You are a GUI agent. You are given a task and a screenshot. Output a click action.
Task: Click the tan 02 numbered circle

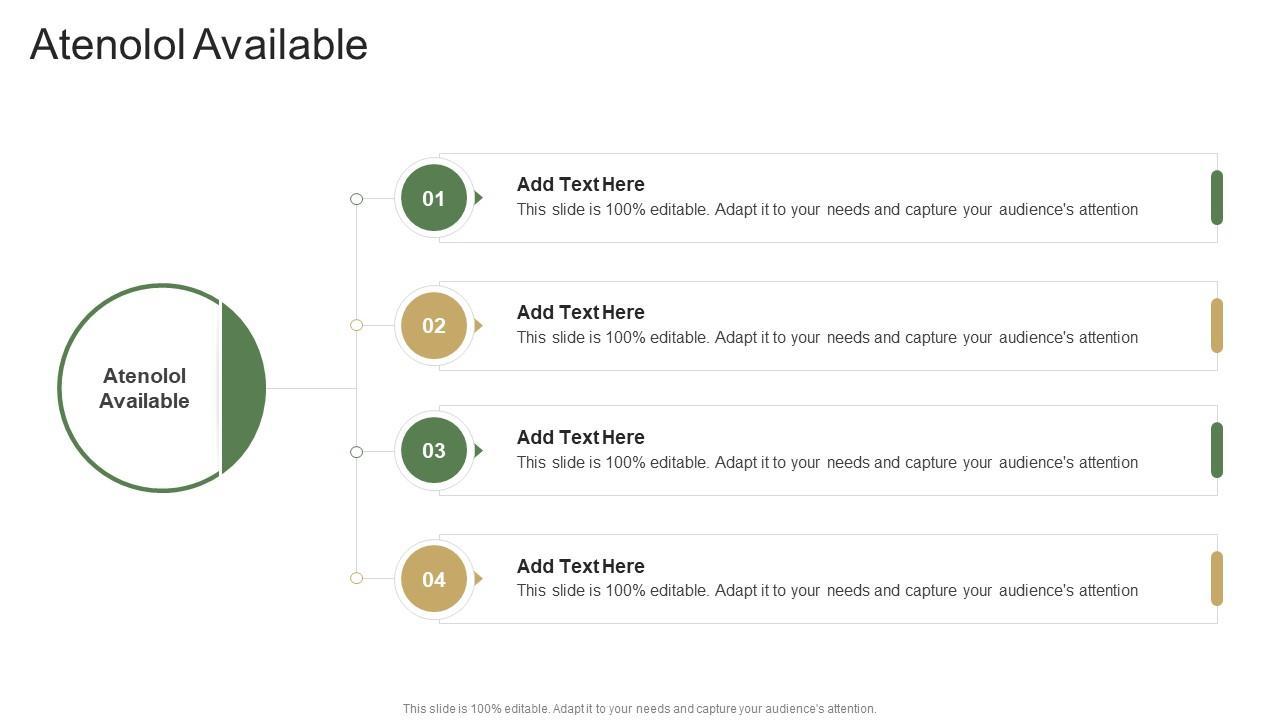[434, 325]
